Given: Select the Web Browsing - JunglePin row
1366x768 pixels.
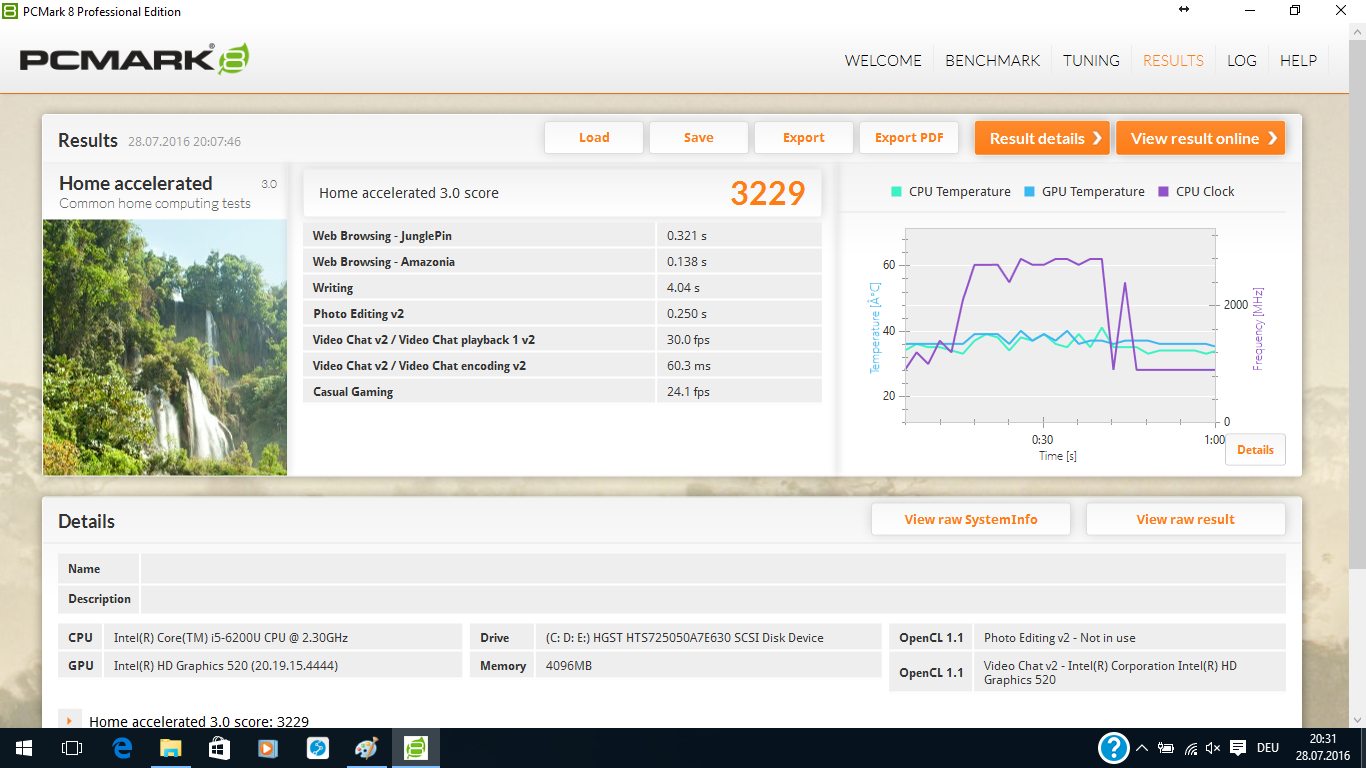Looking at the screenshot, I should 562,235.
